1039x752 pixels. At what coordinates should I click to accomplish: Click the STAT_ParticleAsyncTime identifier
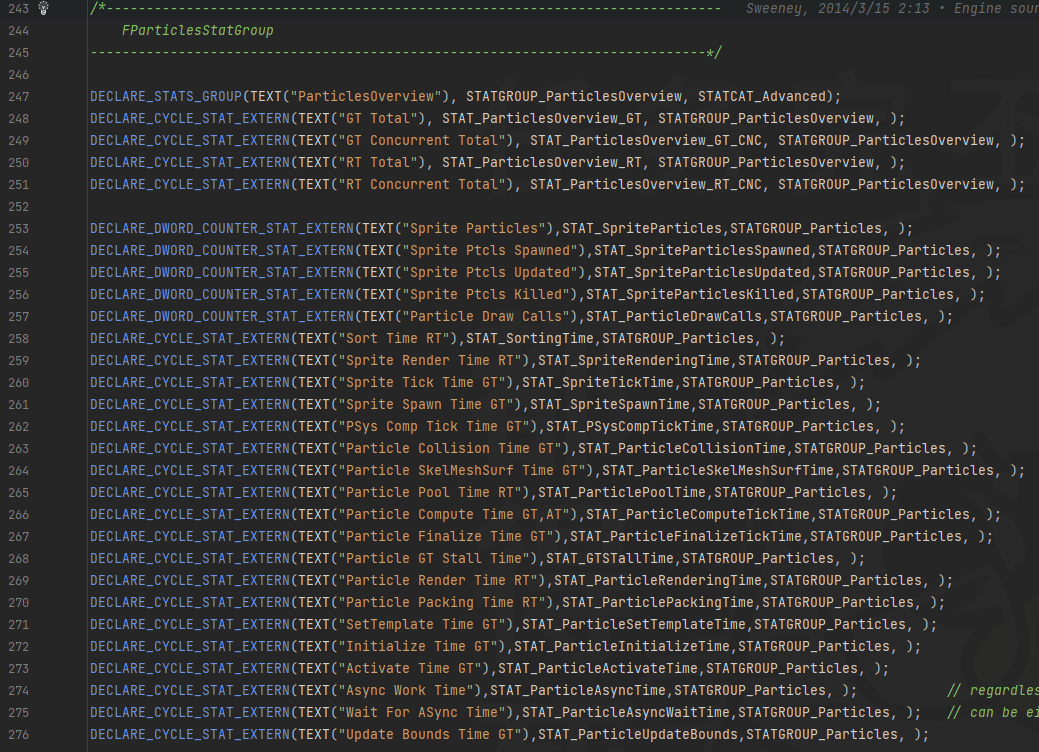578,690
